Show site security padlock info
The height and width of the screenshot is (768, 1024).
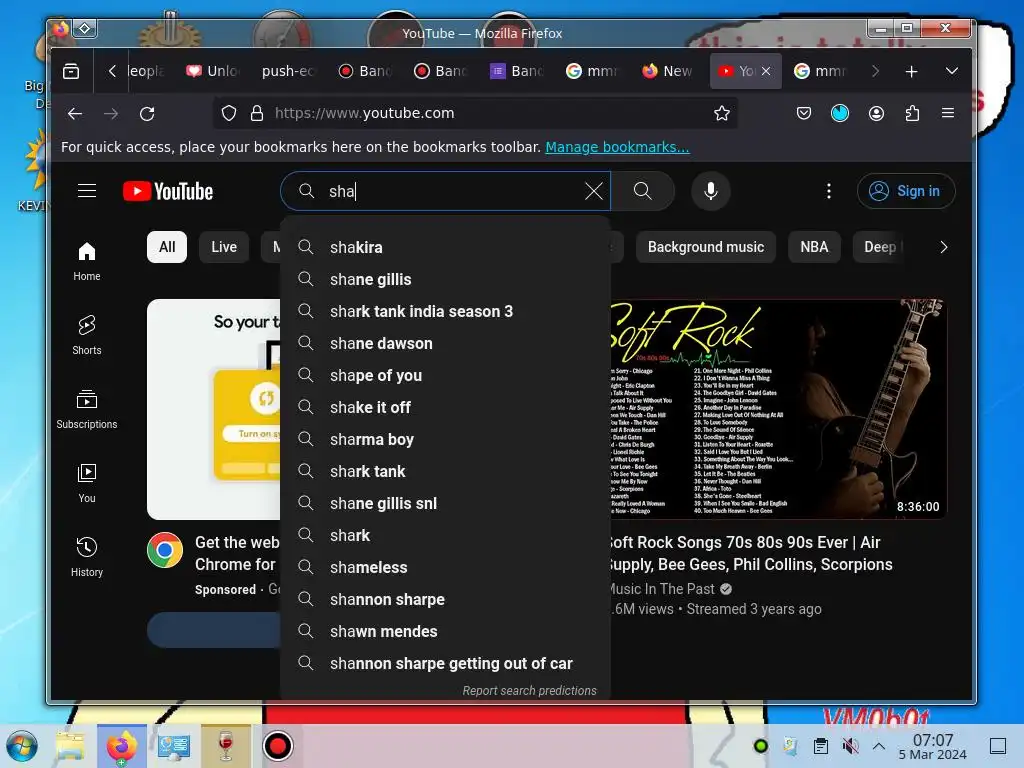click(x=257, y=114)
